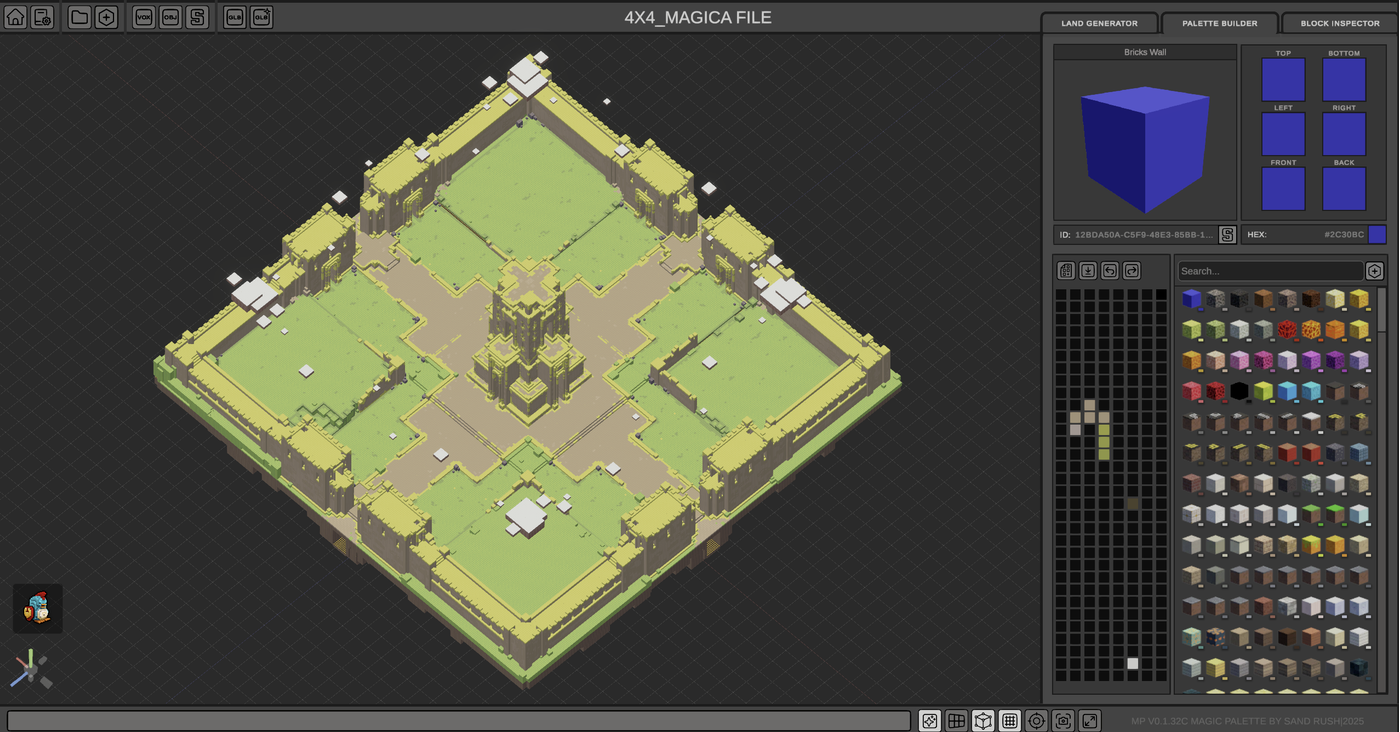Click the 4X4_MAGICA FILE title
This screenshot has height=732, width=1400.
click(698, 17)
